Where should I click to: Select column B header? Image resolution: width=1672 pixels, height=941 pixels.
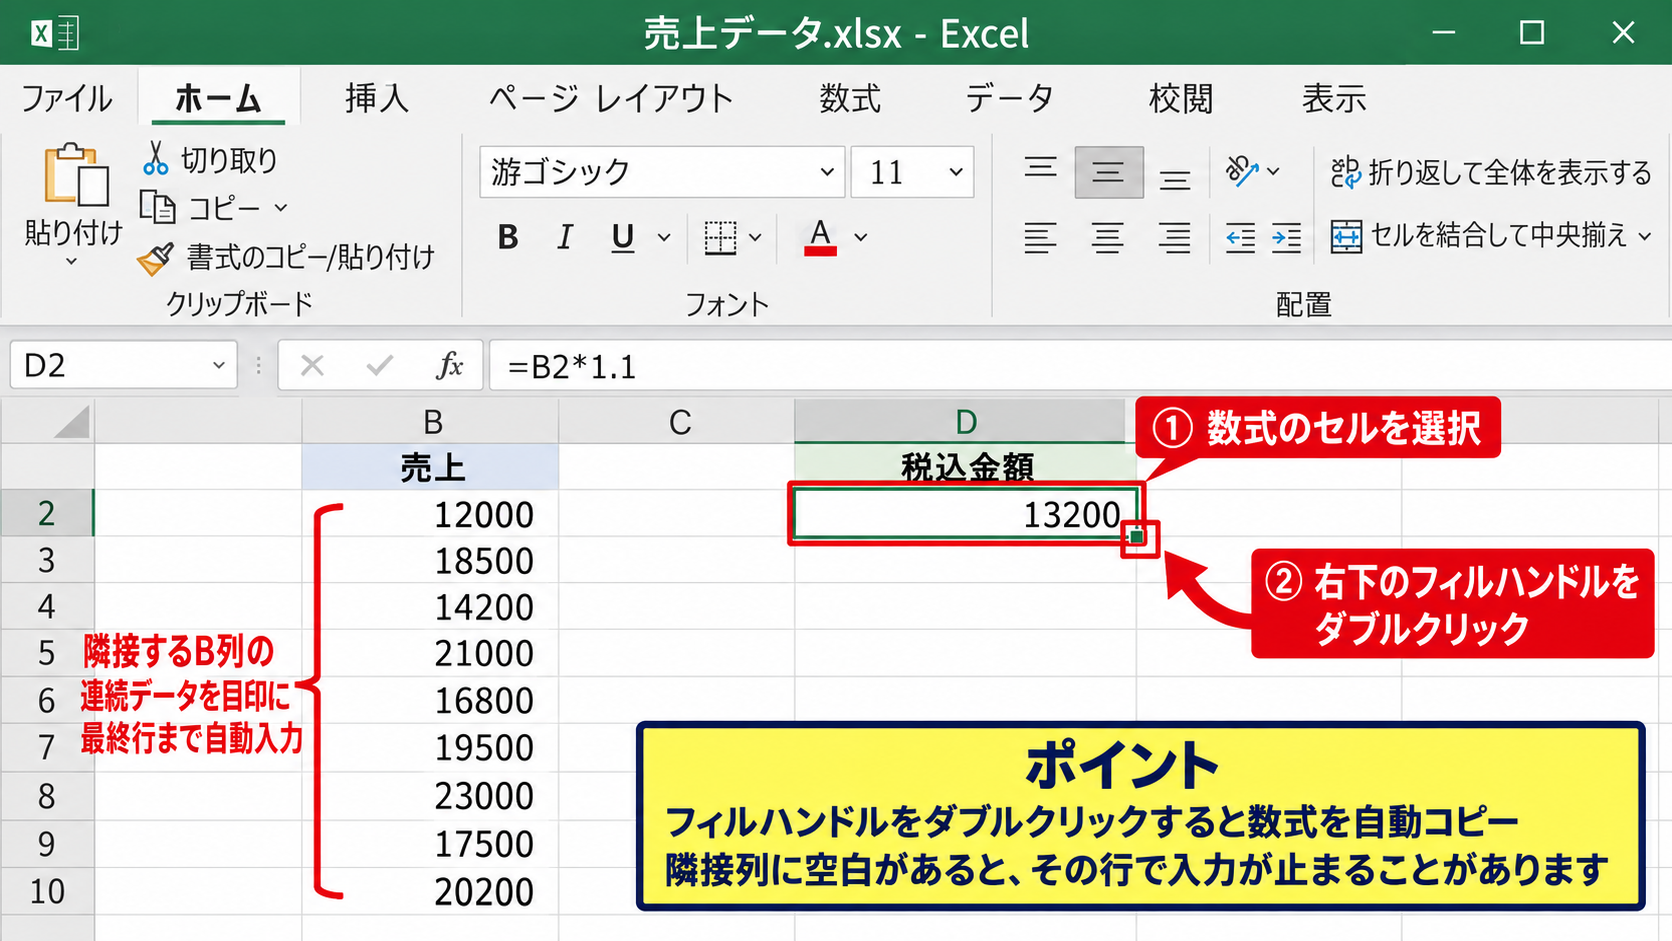[x=431, y=421]
